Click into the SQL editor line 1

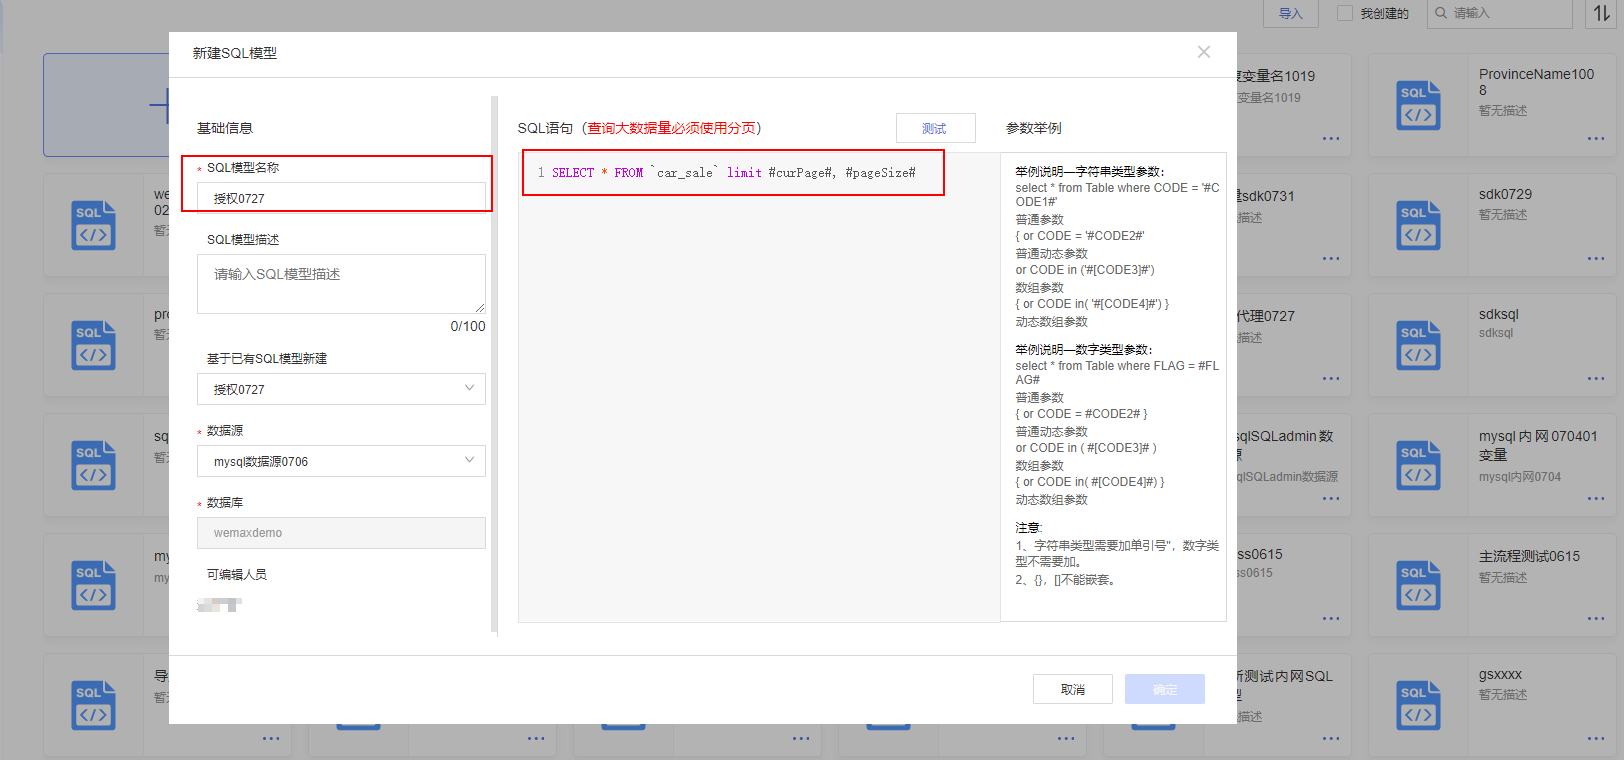(x=733, y=173)
